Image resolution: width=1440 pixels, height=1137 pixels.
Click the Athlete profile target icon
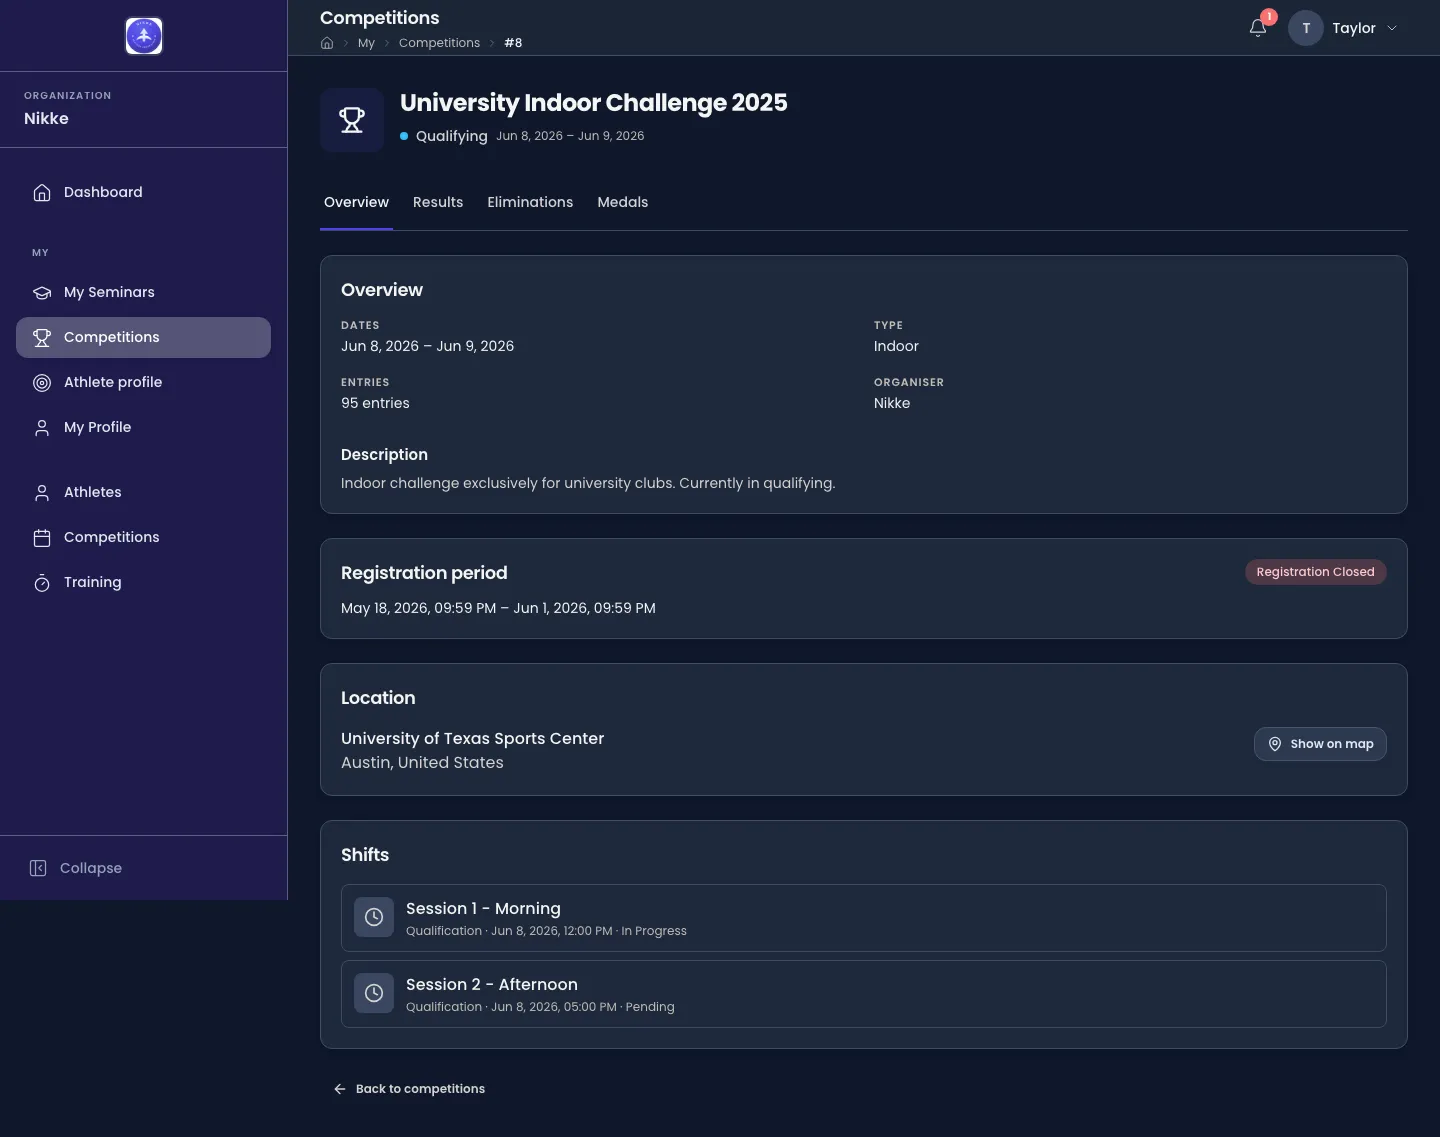[x=42, y=382]
